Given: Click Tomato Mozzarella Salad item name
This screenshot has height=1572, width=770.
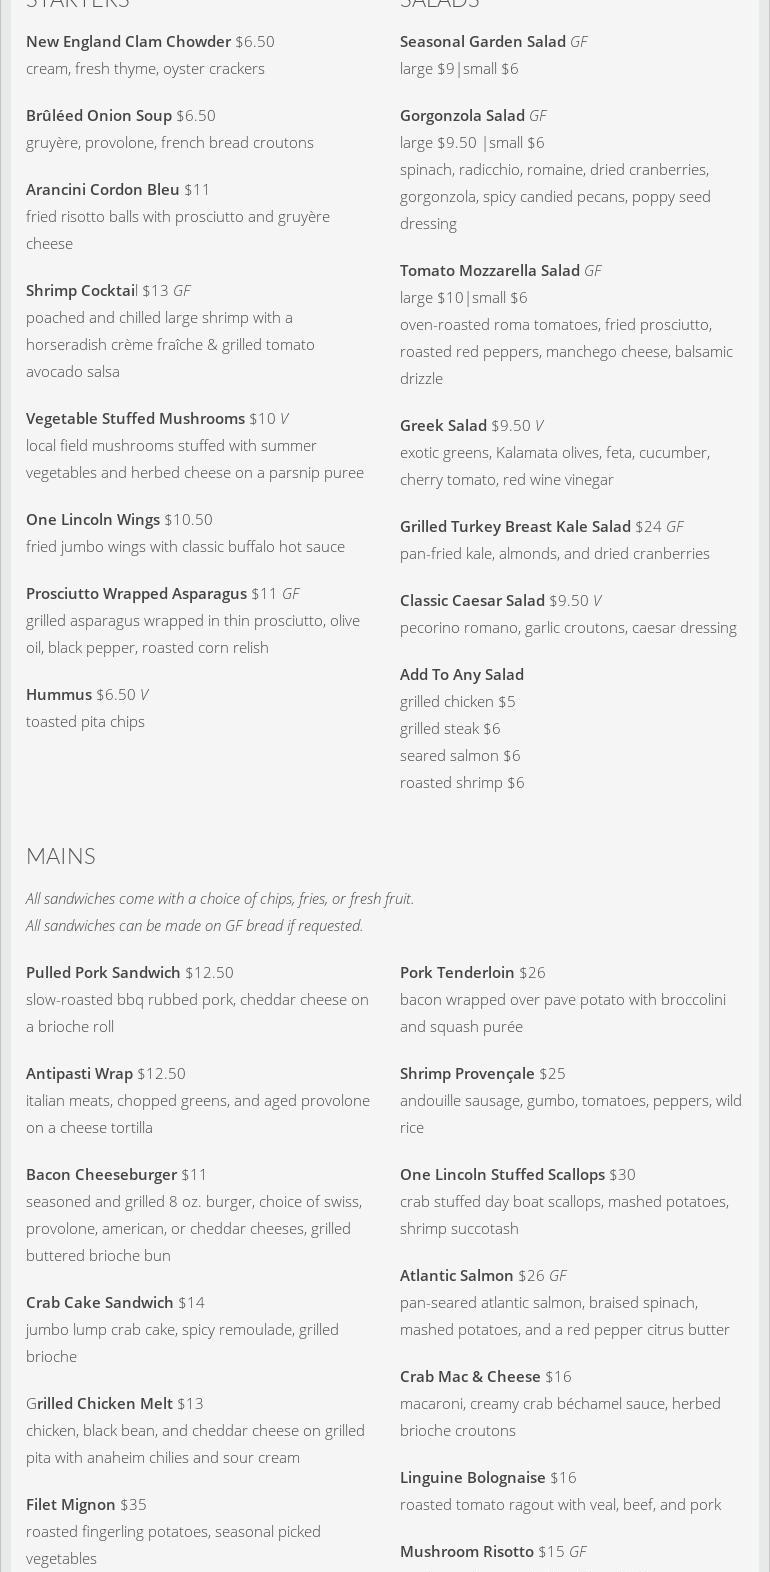Looking at the screenshot, I should pyautogui.click(x=490, y=270).
